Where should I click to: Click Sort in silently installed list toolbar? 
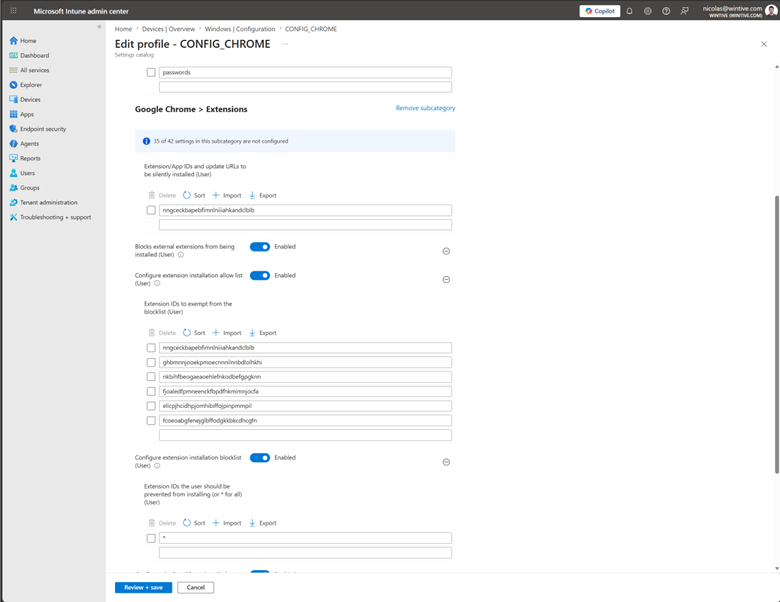194,196
